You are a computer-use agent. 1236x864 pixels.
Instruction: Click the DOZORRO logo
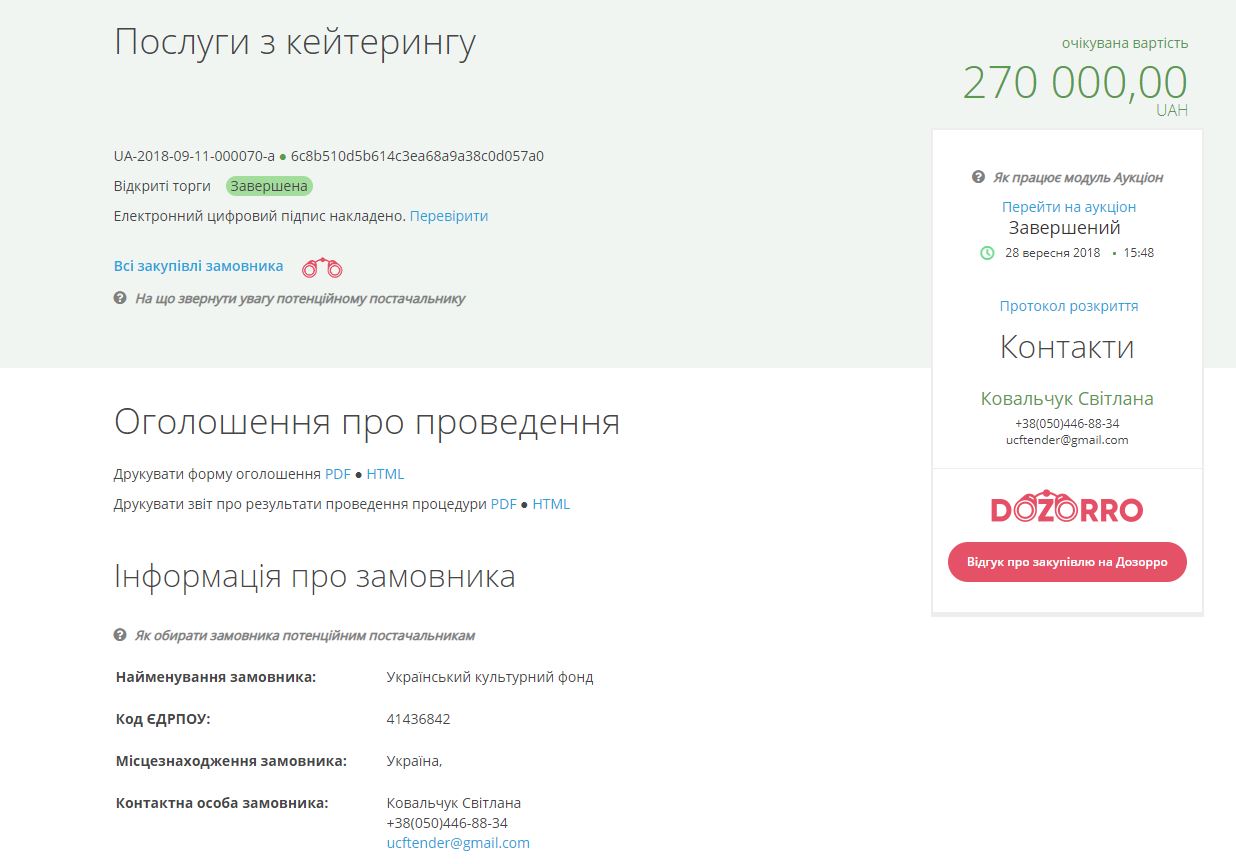[1066, 508]
